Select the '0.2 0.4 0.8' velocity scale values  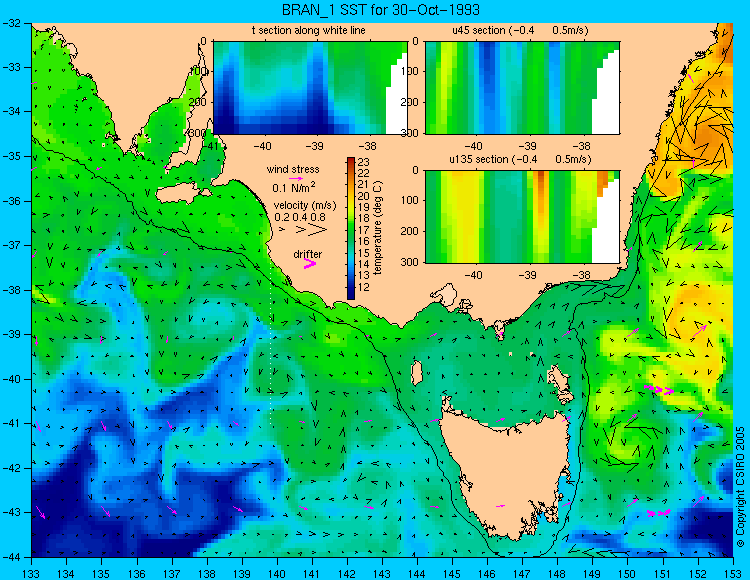point(299,218)
